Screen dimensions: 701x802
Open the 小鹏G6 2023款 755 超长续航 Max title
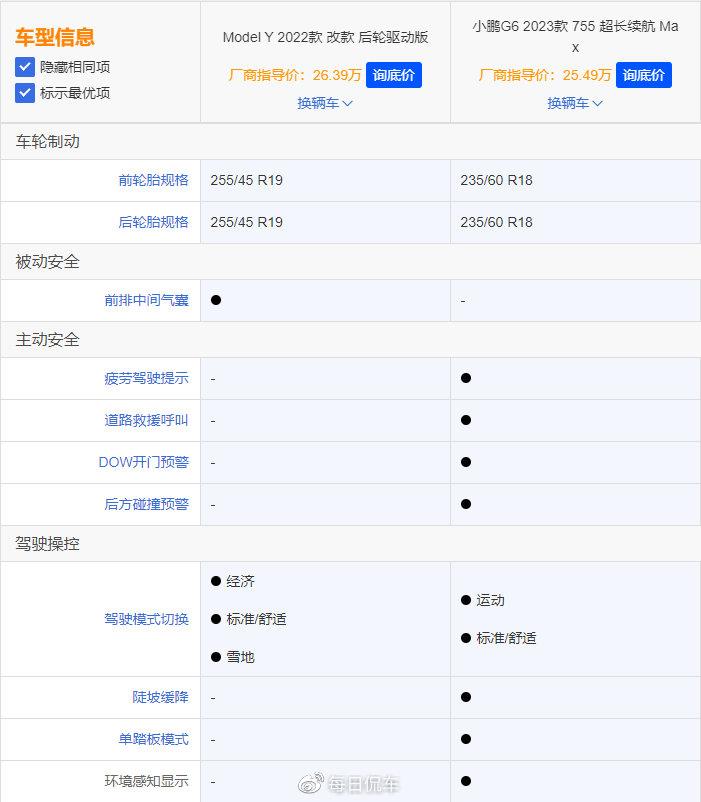[x=575, y=36]
